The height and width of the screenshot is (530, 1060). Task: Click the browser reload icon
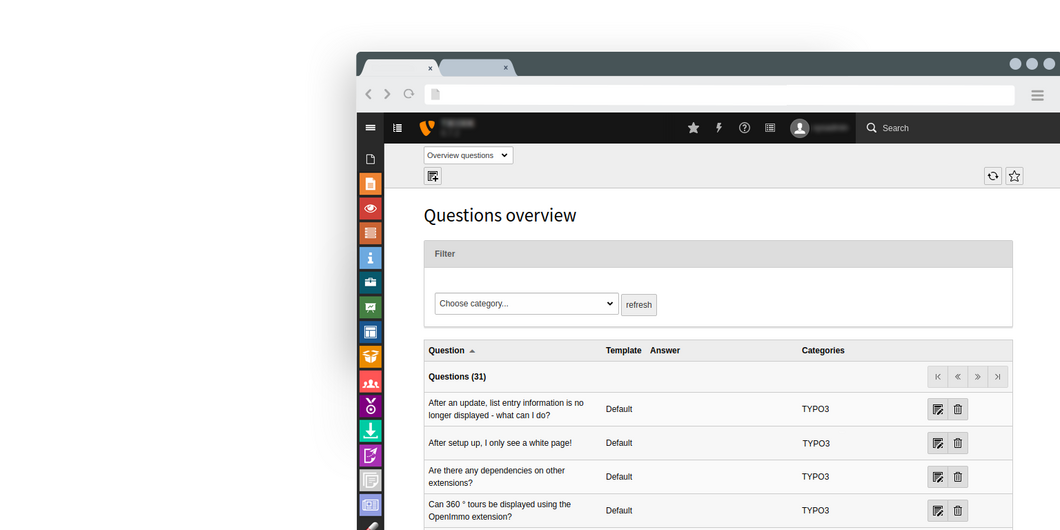[x=408, y=95]
